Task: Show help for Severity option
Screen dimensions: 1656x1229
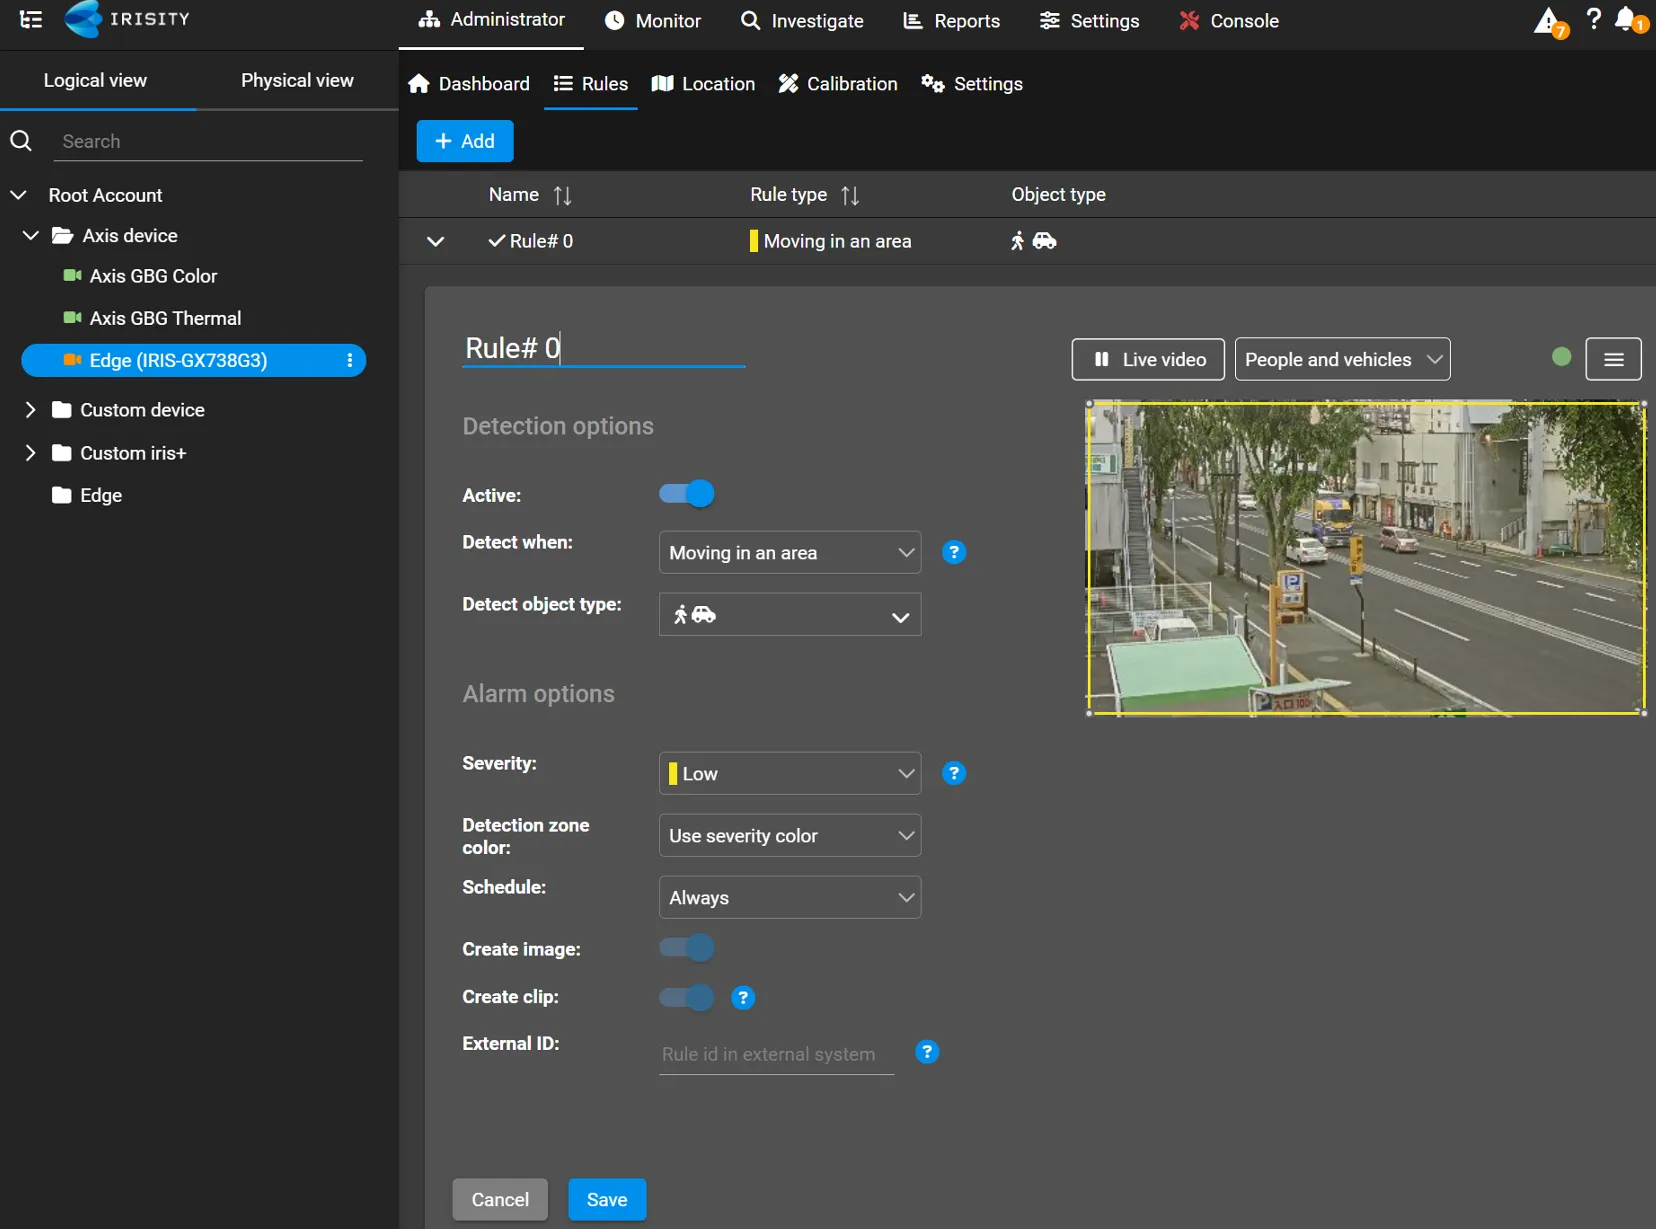Action: (x=954, y=773)
